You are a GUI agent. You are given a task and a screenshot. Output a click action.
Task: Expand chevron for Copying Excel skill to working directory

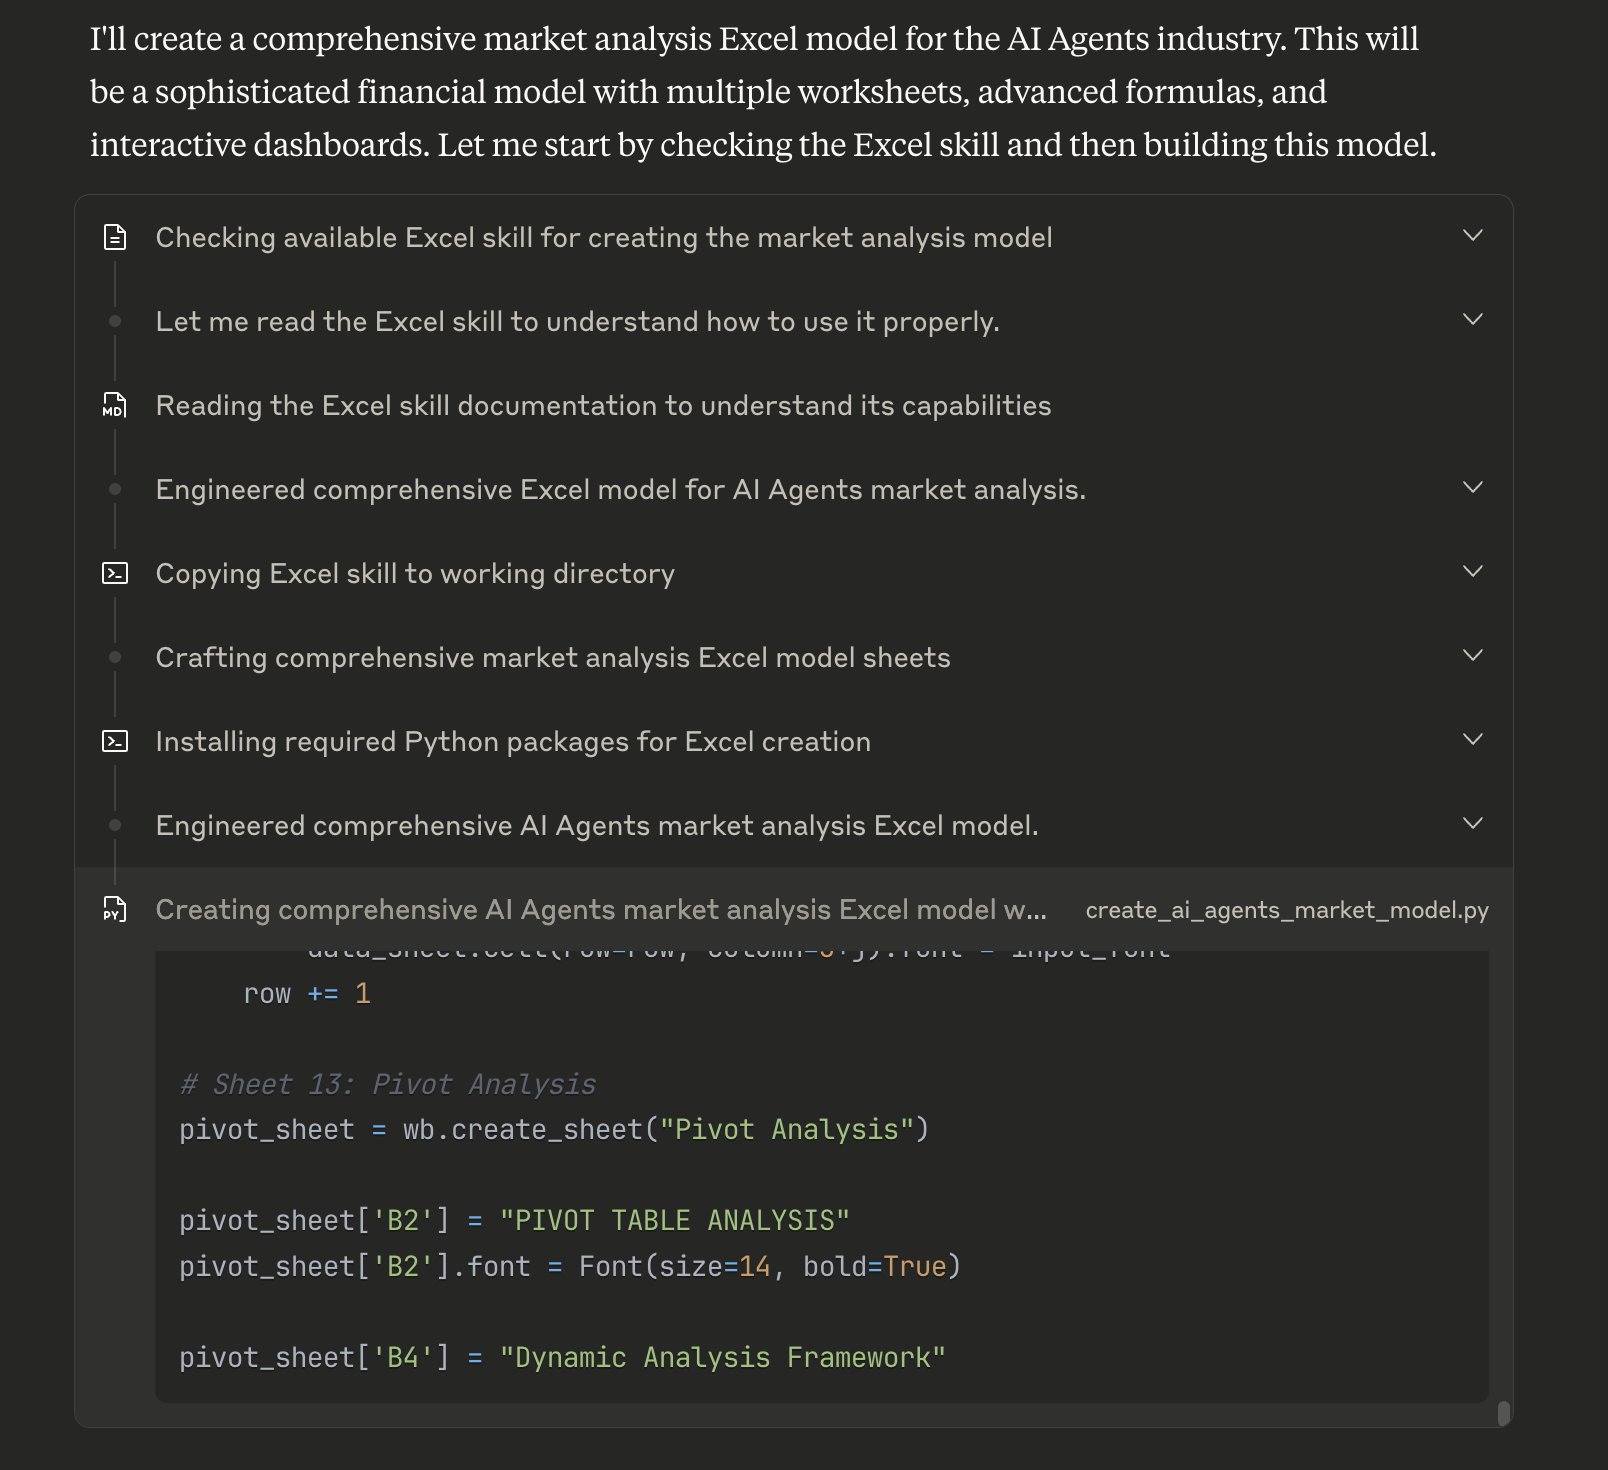[x=1472, y=572]
